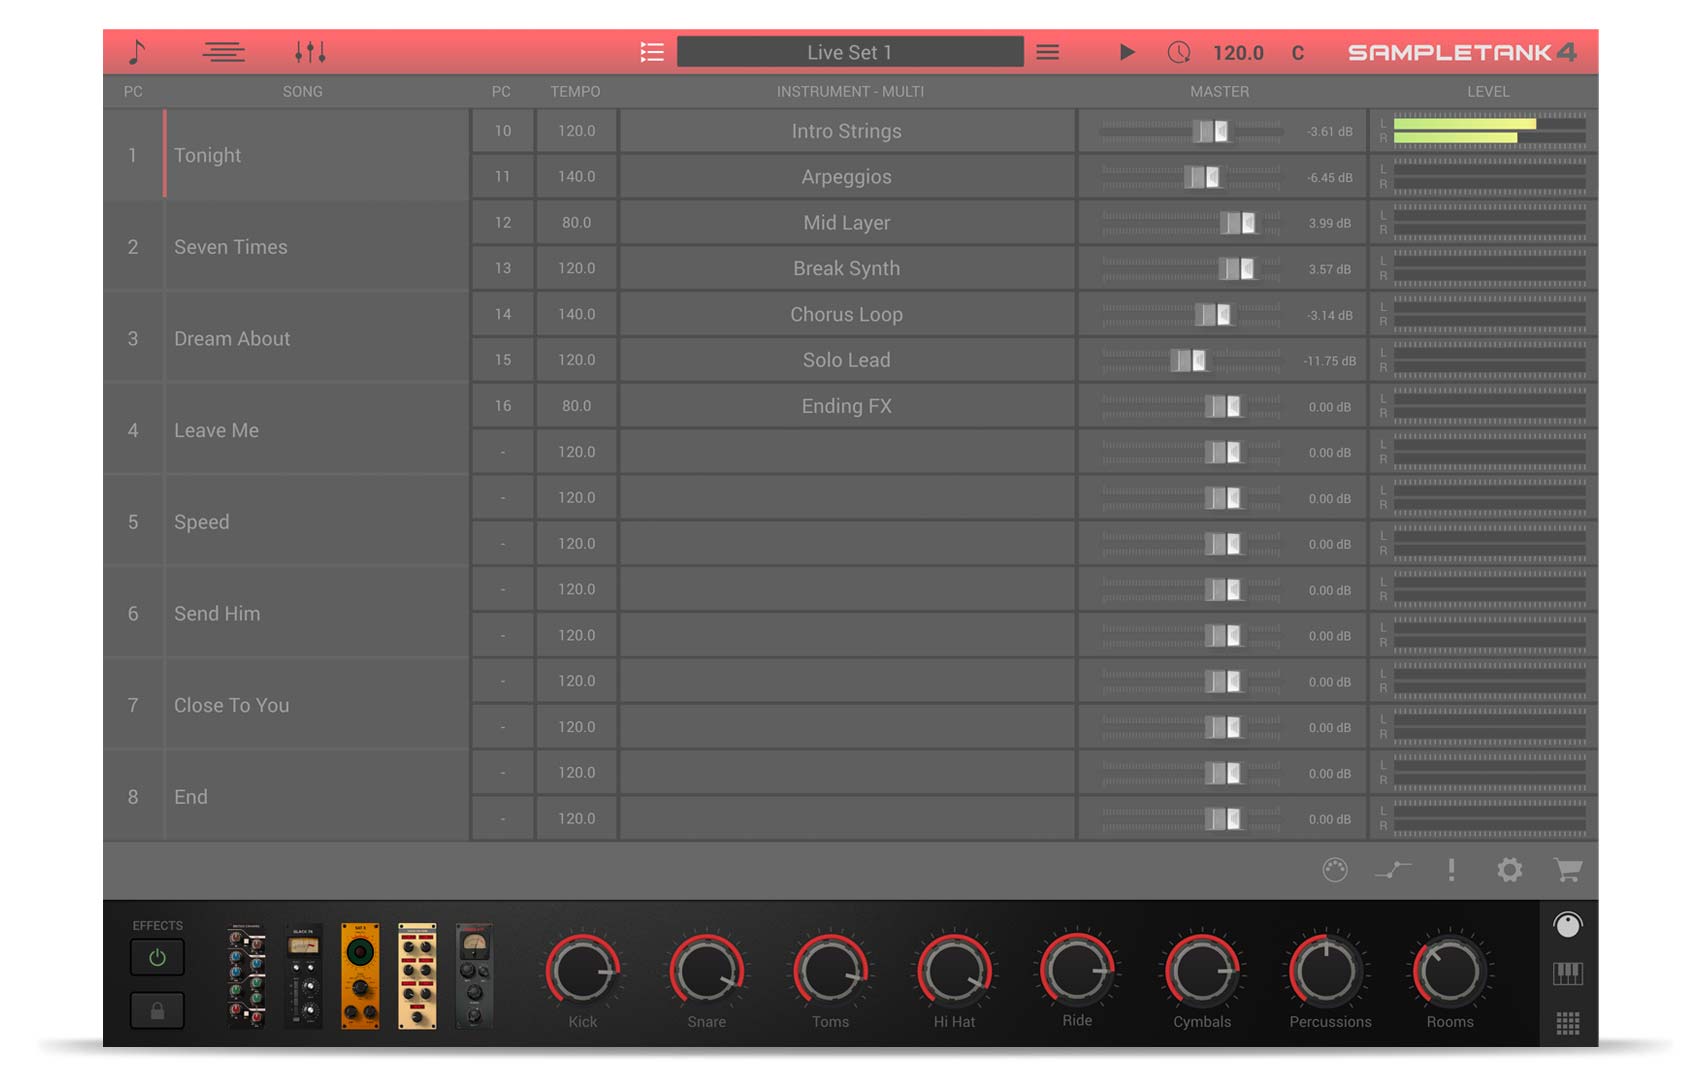
Task: Click the Solo Lead master volume slider
Action: pos(1189,360)
